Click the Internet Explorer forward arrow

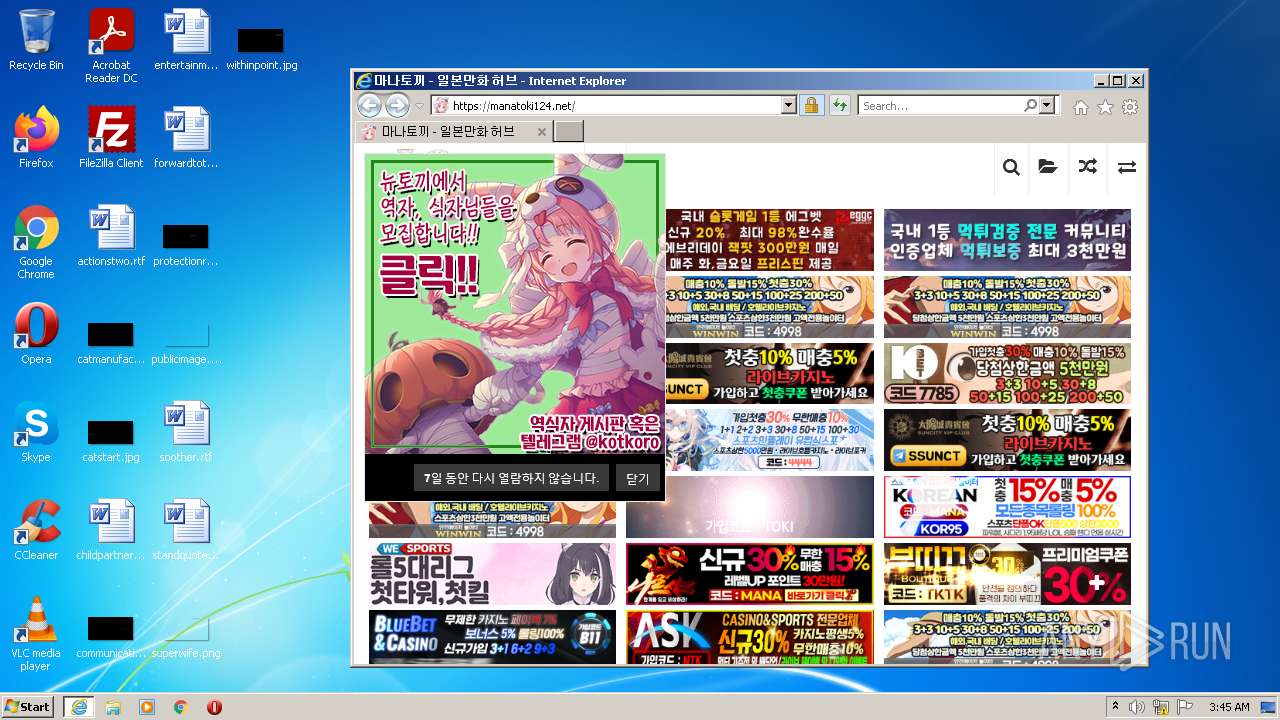pos(397,105)
